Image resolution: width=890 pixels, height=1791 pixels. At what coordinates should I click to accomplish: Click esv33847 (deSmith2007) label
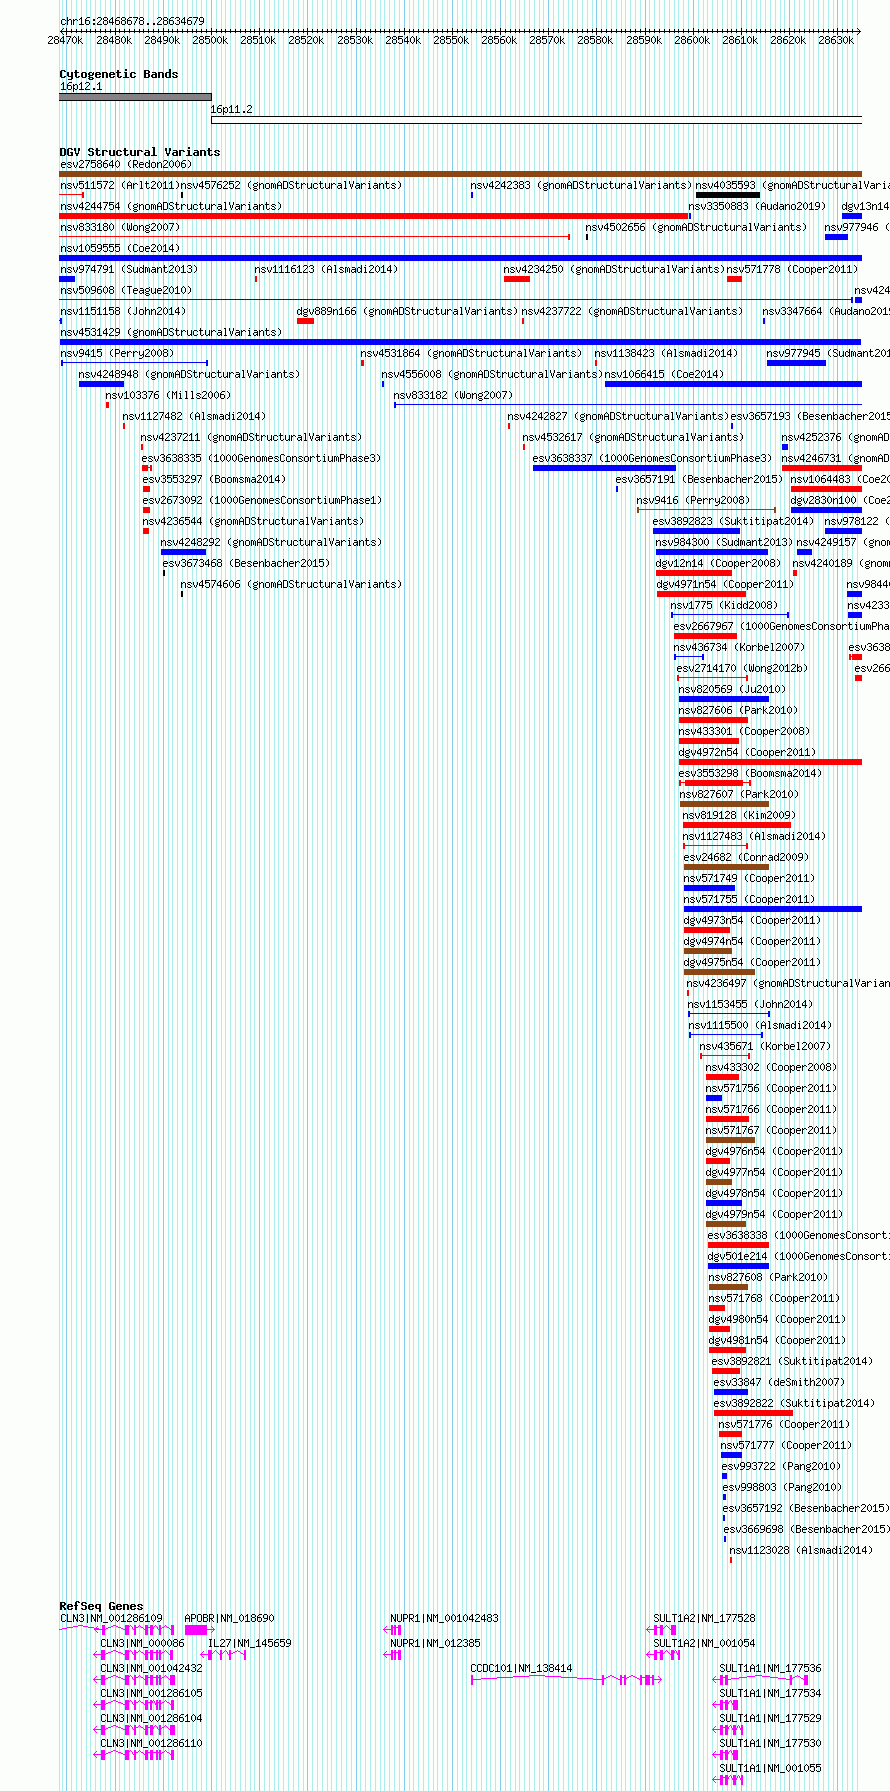[779, 1382]
